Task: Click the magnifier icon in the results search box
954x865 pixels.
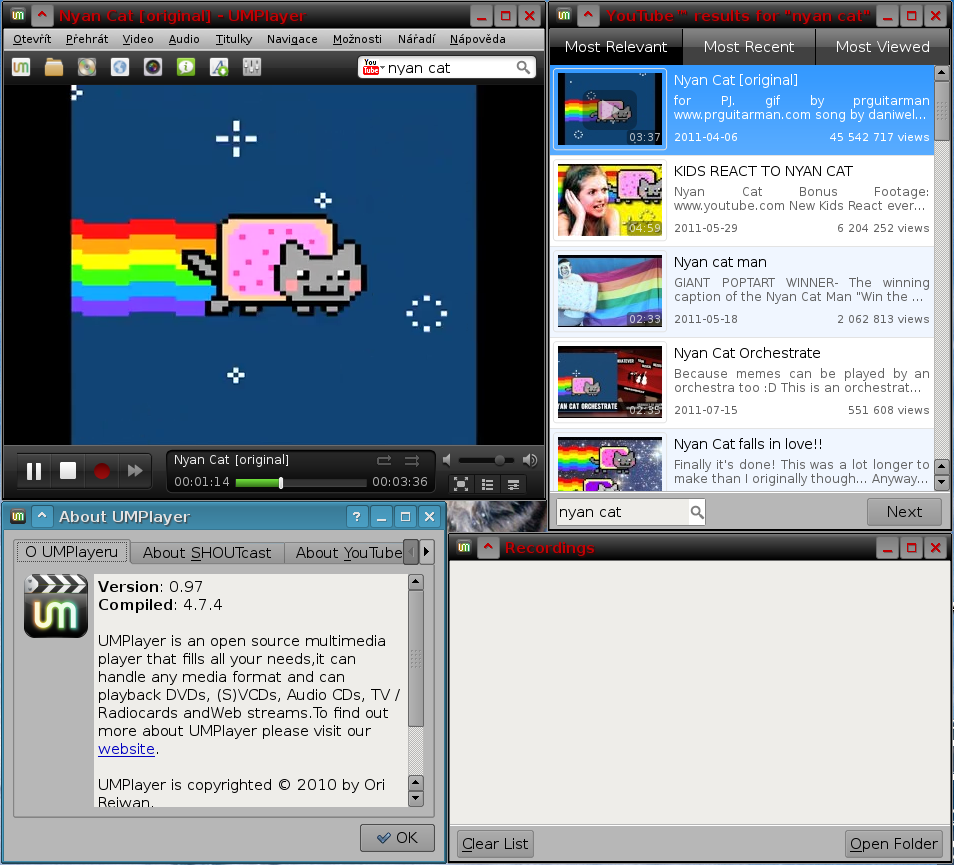Action: point(697,512)
